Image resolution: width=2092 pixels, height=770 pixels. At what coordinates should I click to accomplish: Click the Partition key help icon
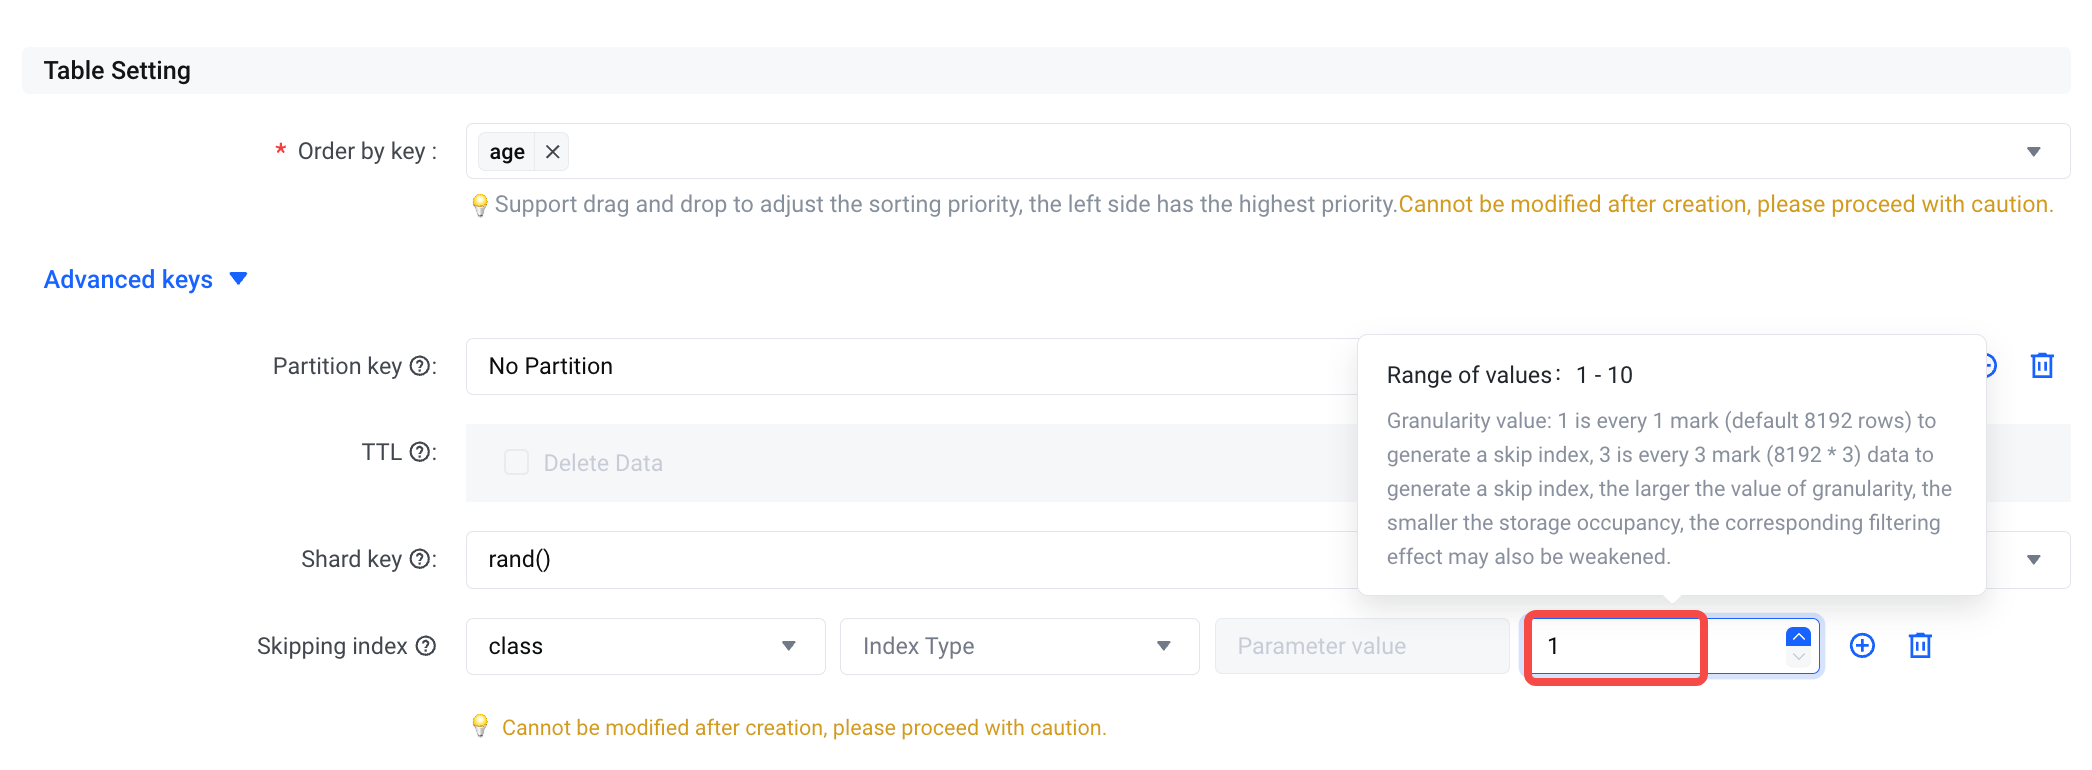421,366
